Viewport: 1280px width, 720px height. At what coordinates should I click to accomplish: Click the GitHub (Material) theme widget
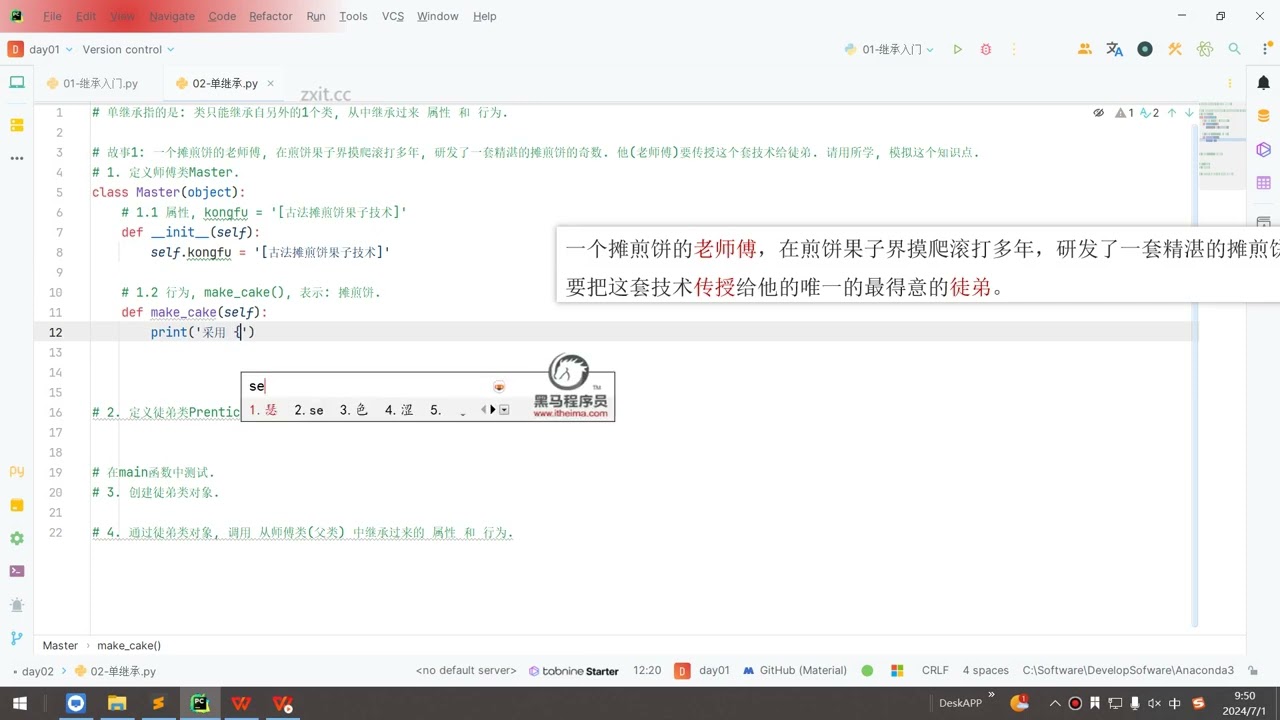795,671
